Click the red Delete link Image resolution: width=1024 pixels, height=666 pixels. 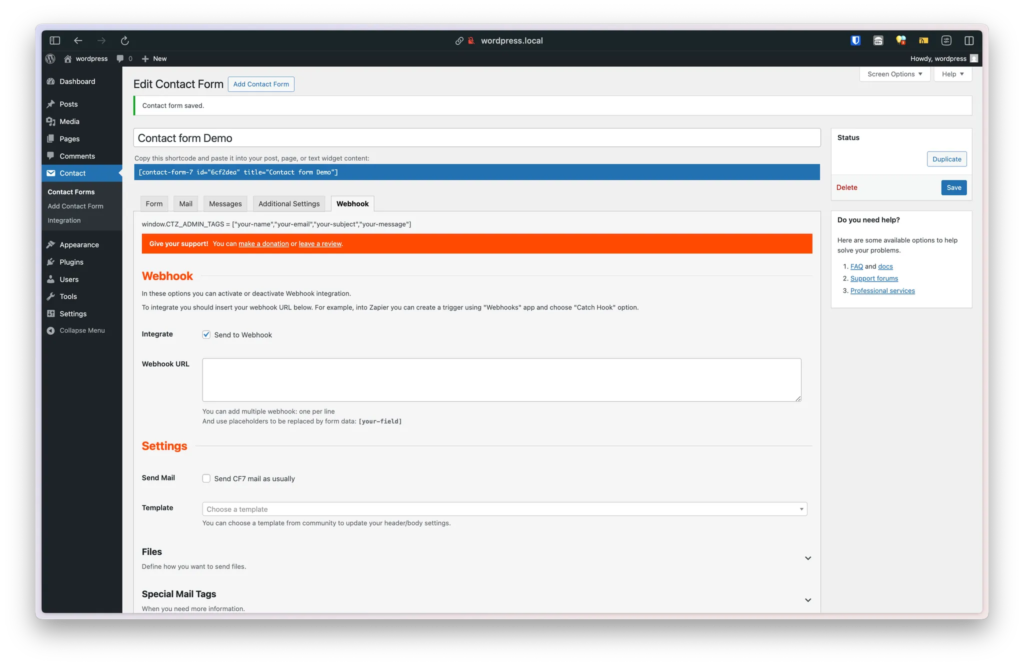(846, 187)
